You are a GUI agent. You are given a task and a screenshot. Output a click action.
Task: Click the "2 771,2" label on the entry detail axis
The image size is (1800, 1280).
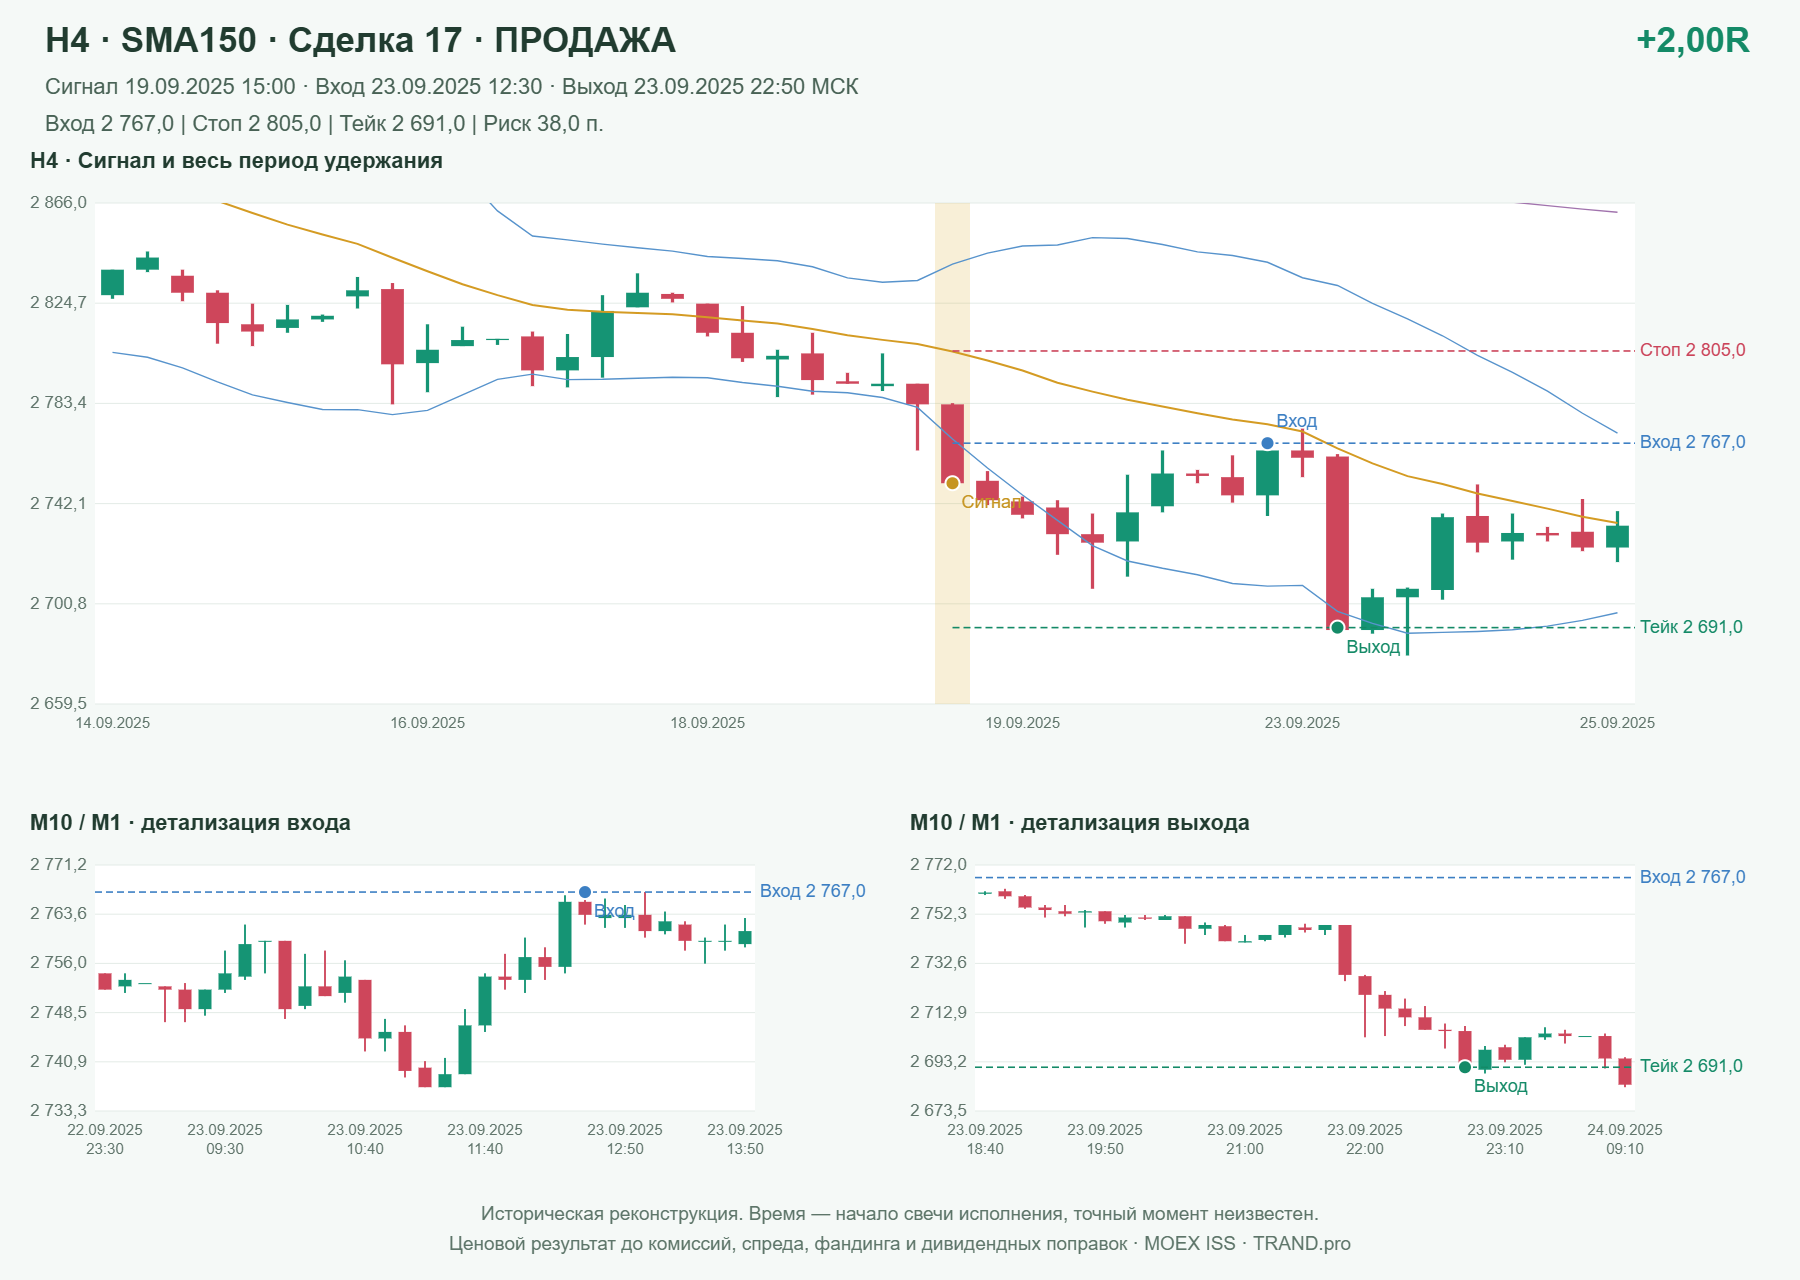59,865
